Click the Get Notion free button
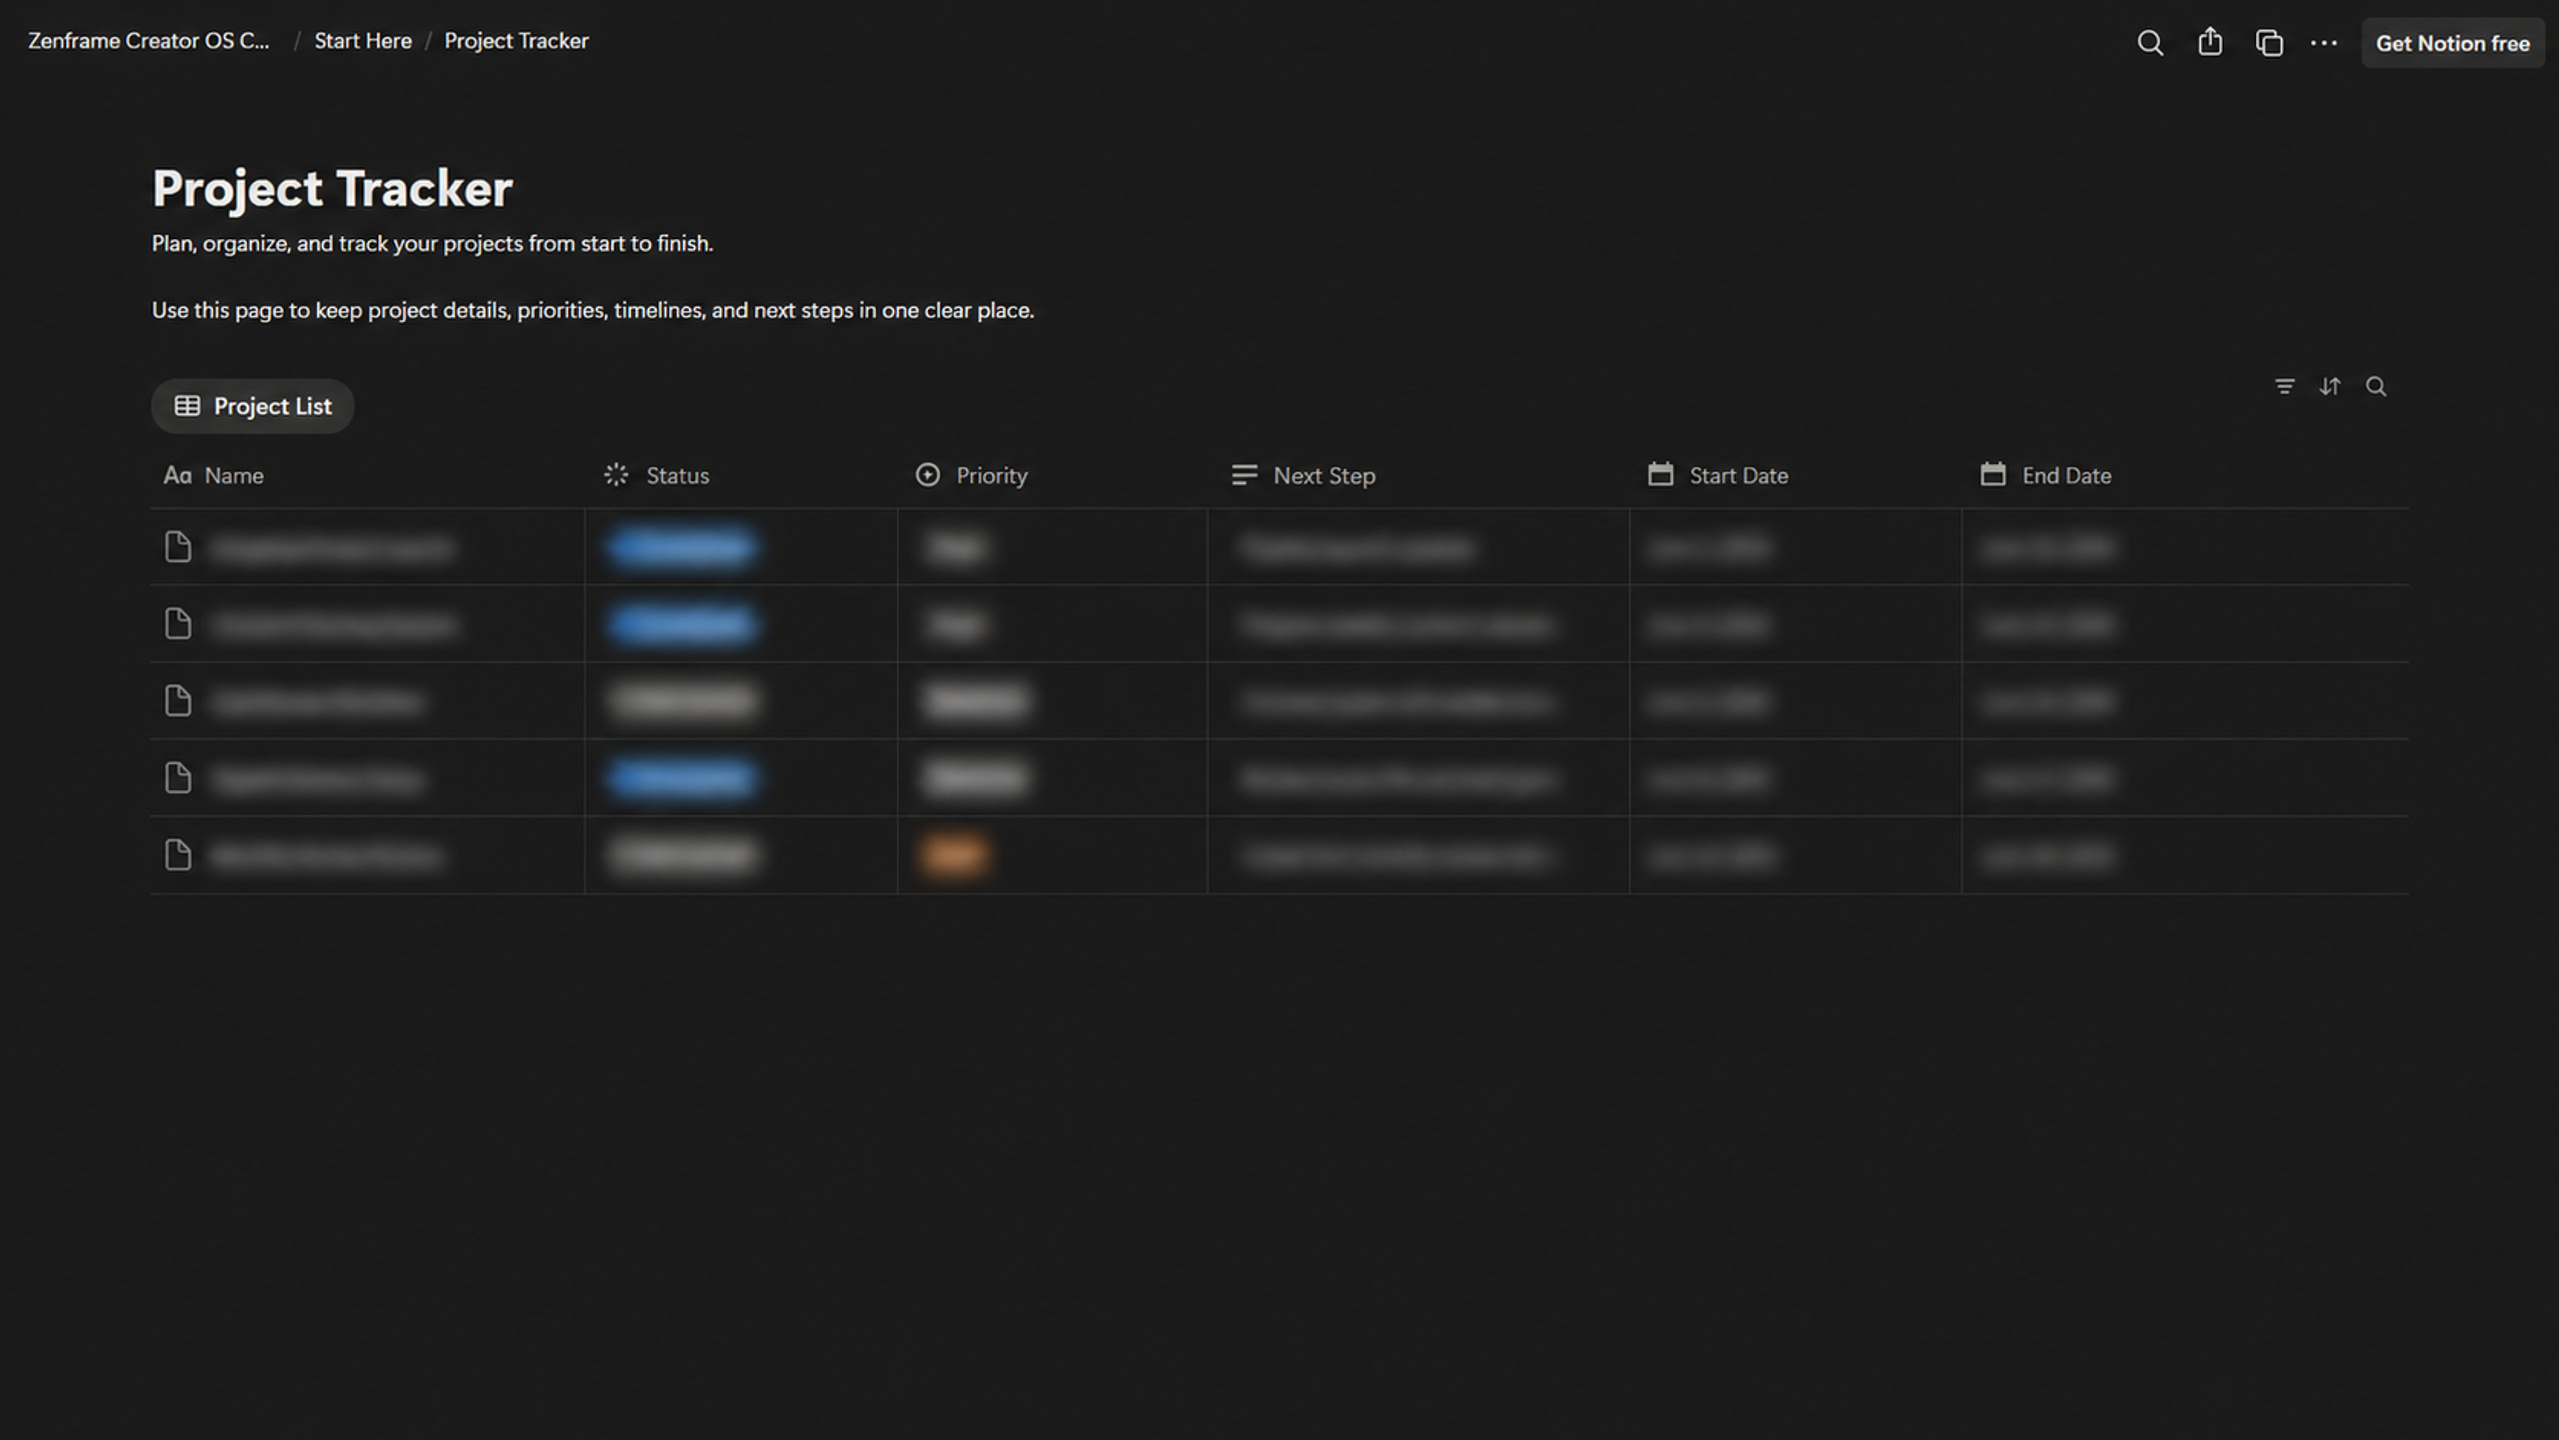The image size is (2559, 1440). coord(2452,43)
